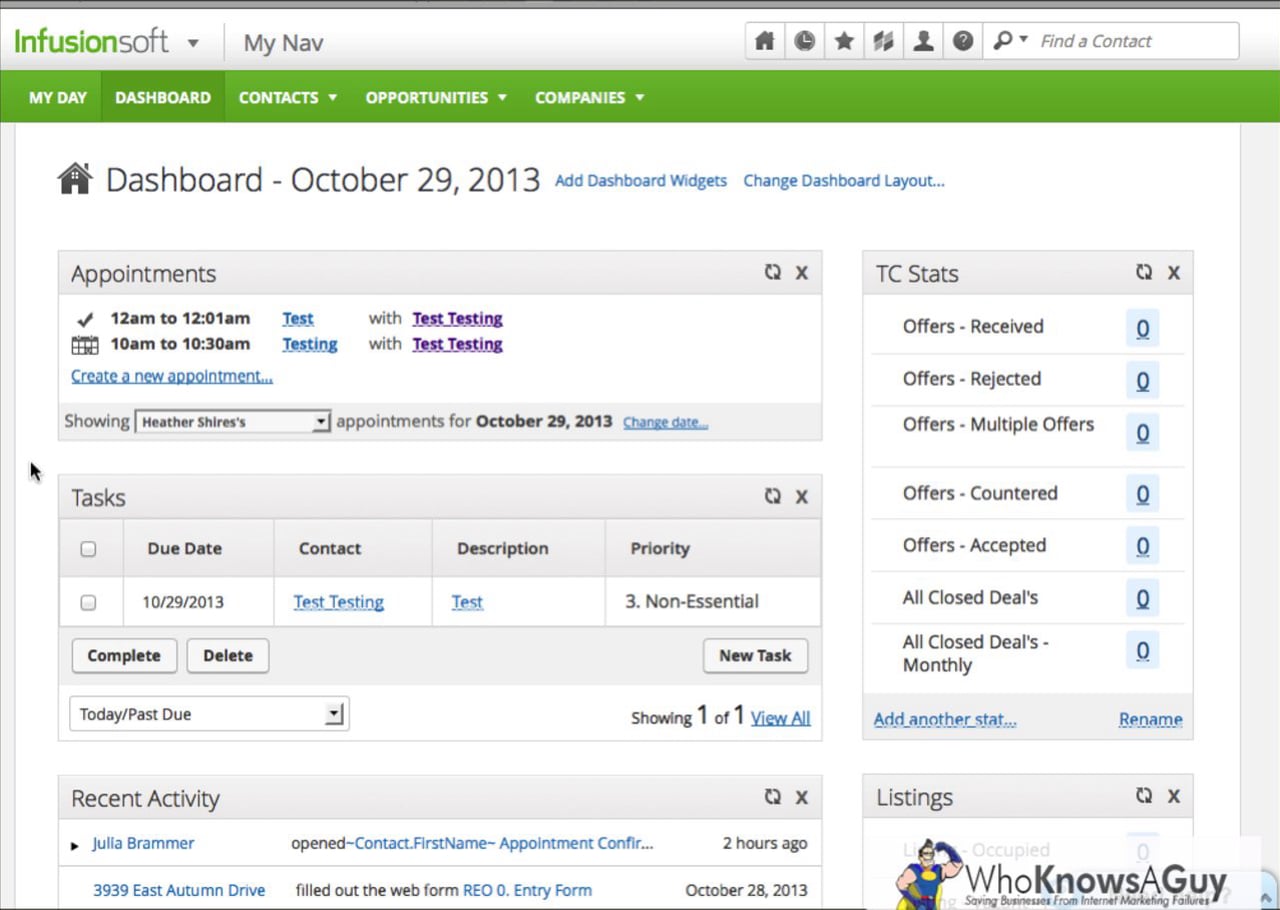Open recently viewed items via the clock icon
This screenshot has width=1280, height=910.
coord(804,41)
